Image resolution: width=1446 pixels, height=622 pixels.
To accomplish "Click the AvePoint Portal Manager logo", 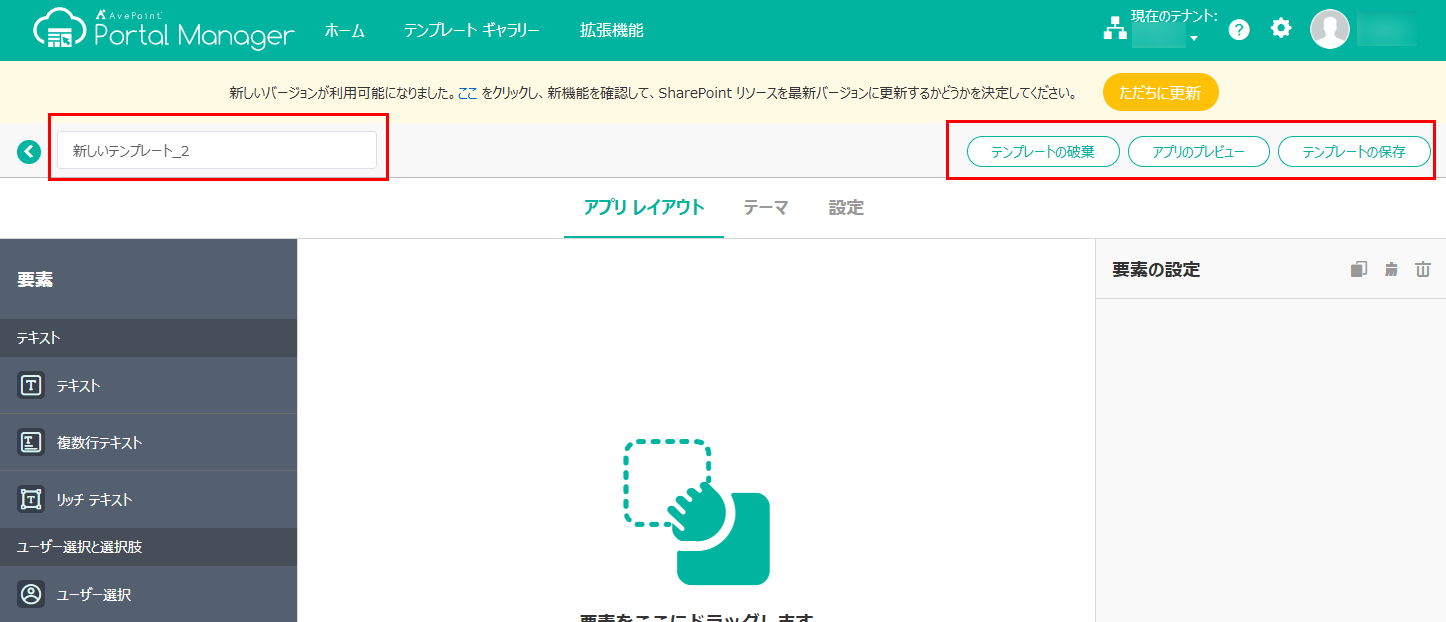I will 164,30.
